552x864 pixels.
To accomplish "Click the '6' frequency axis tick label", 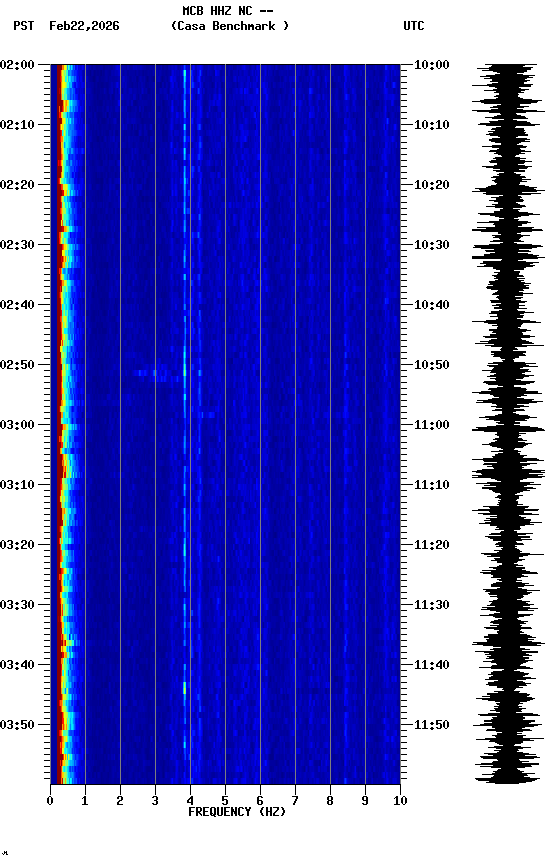I will (x=260, y=801).
